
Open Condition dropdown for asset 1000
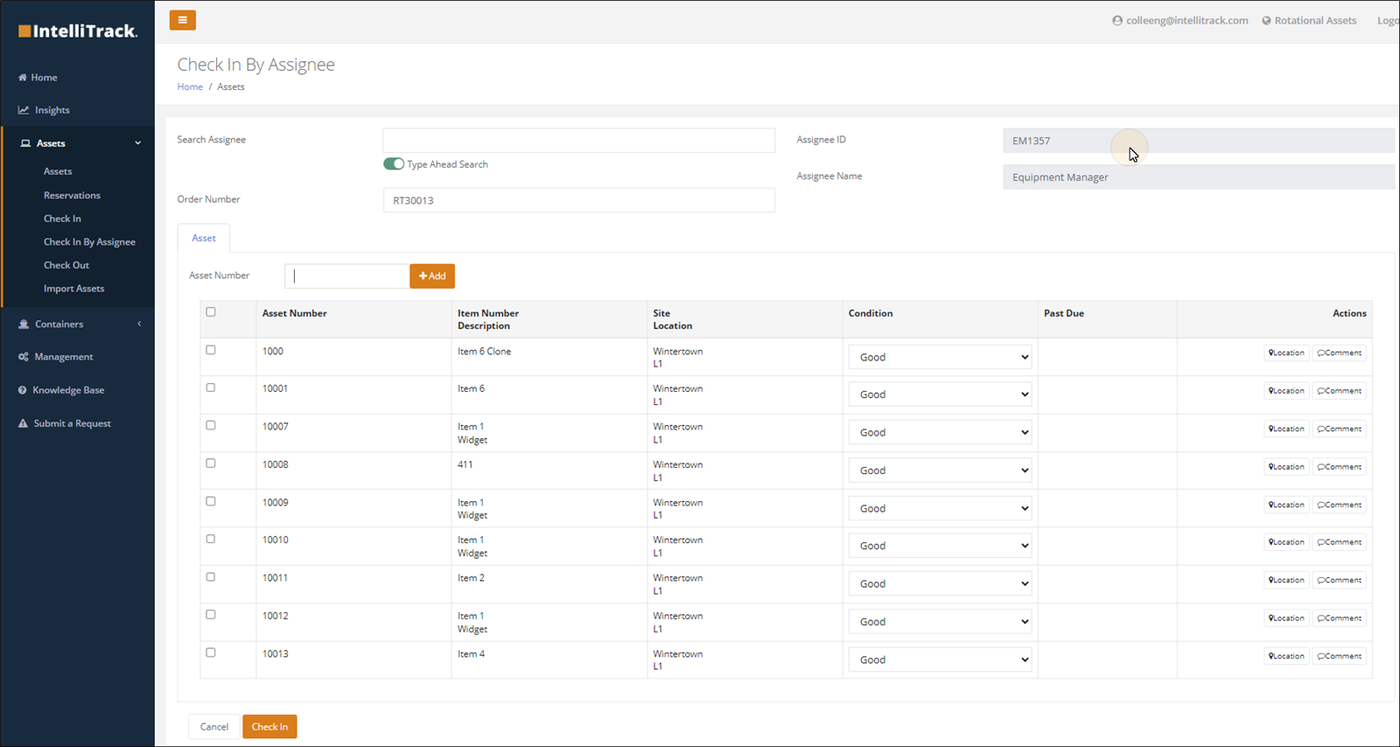click(940, 357)
